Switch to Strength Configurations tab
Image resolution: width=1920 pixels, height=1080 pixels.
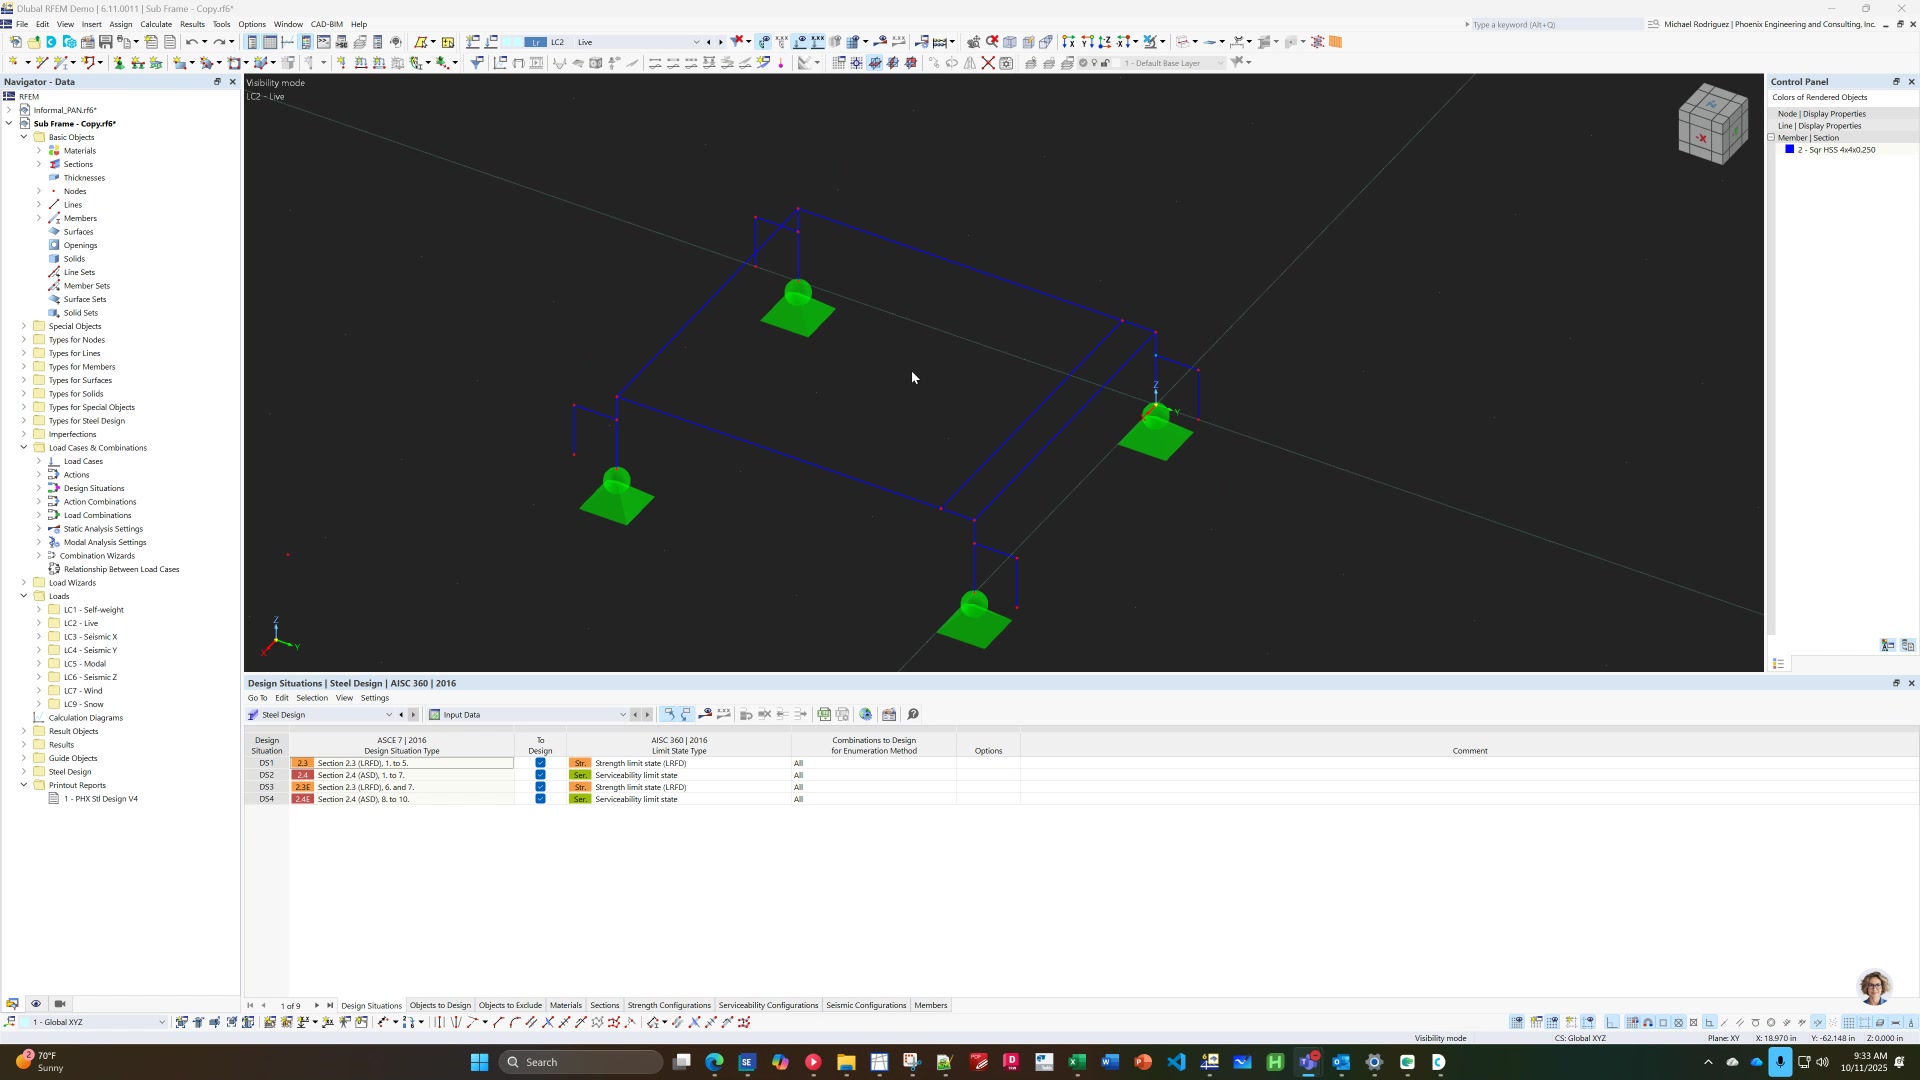(x=668, y=1006)
